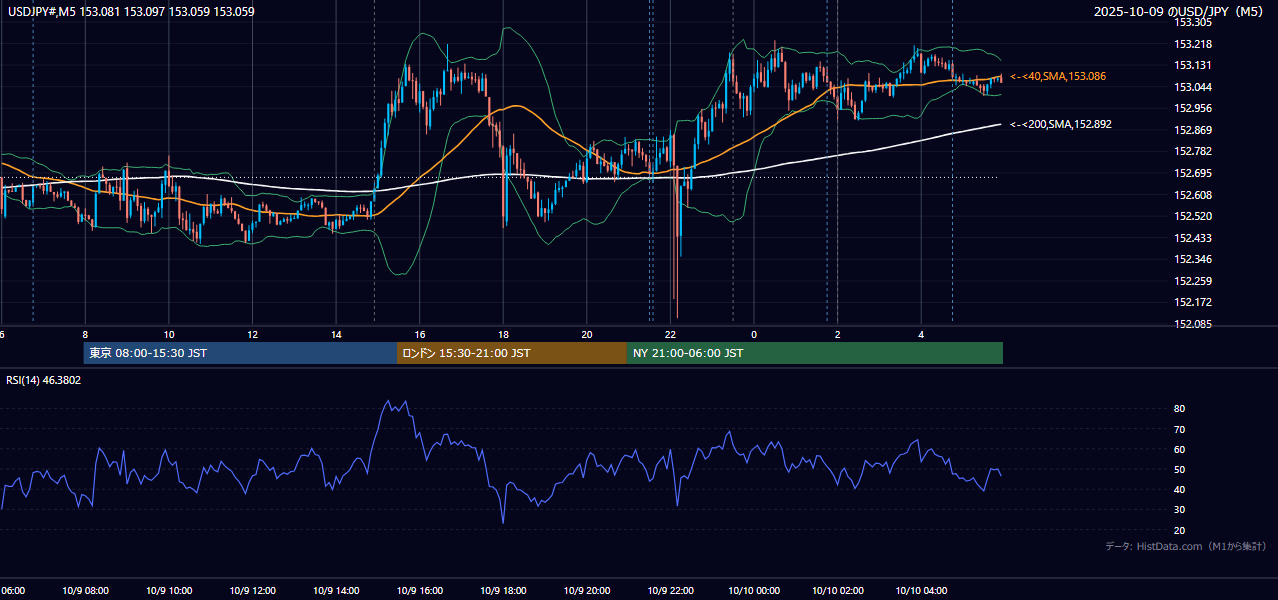
Task: Select the Tokyo 08:00-15:30 JST session bar
Action: point(240,353)
